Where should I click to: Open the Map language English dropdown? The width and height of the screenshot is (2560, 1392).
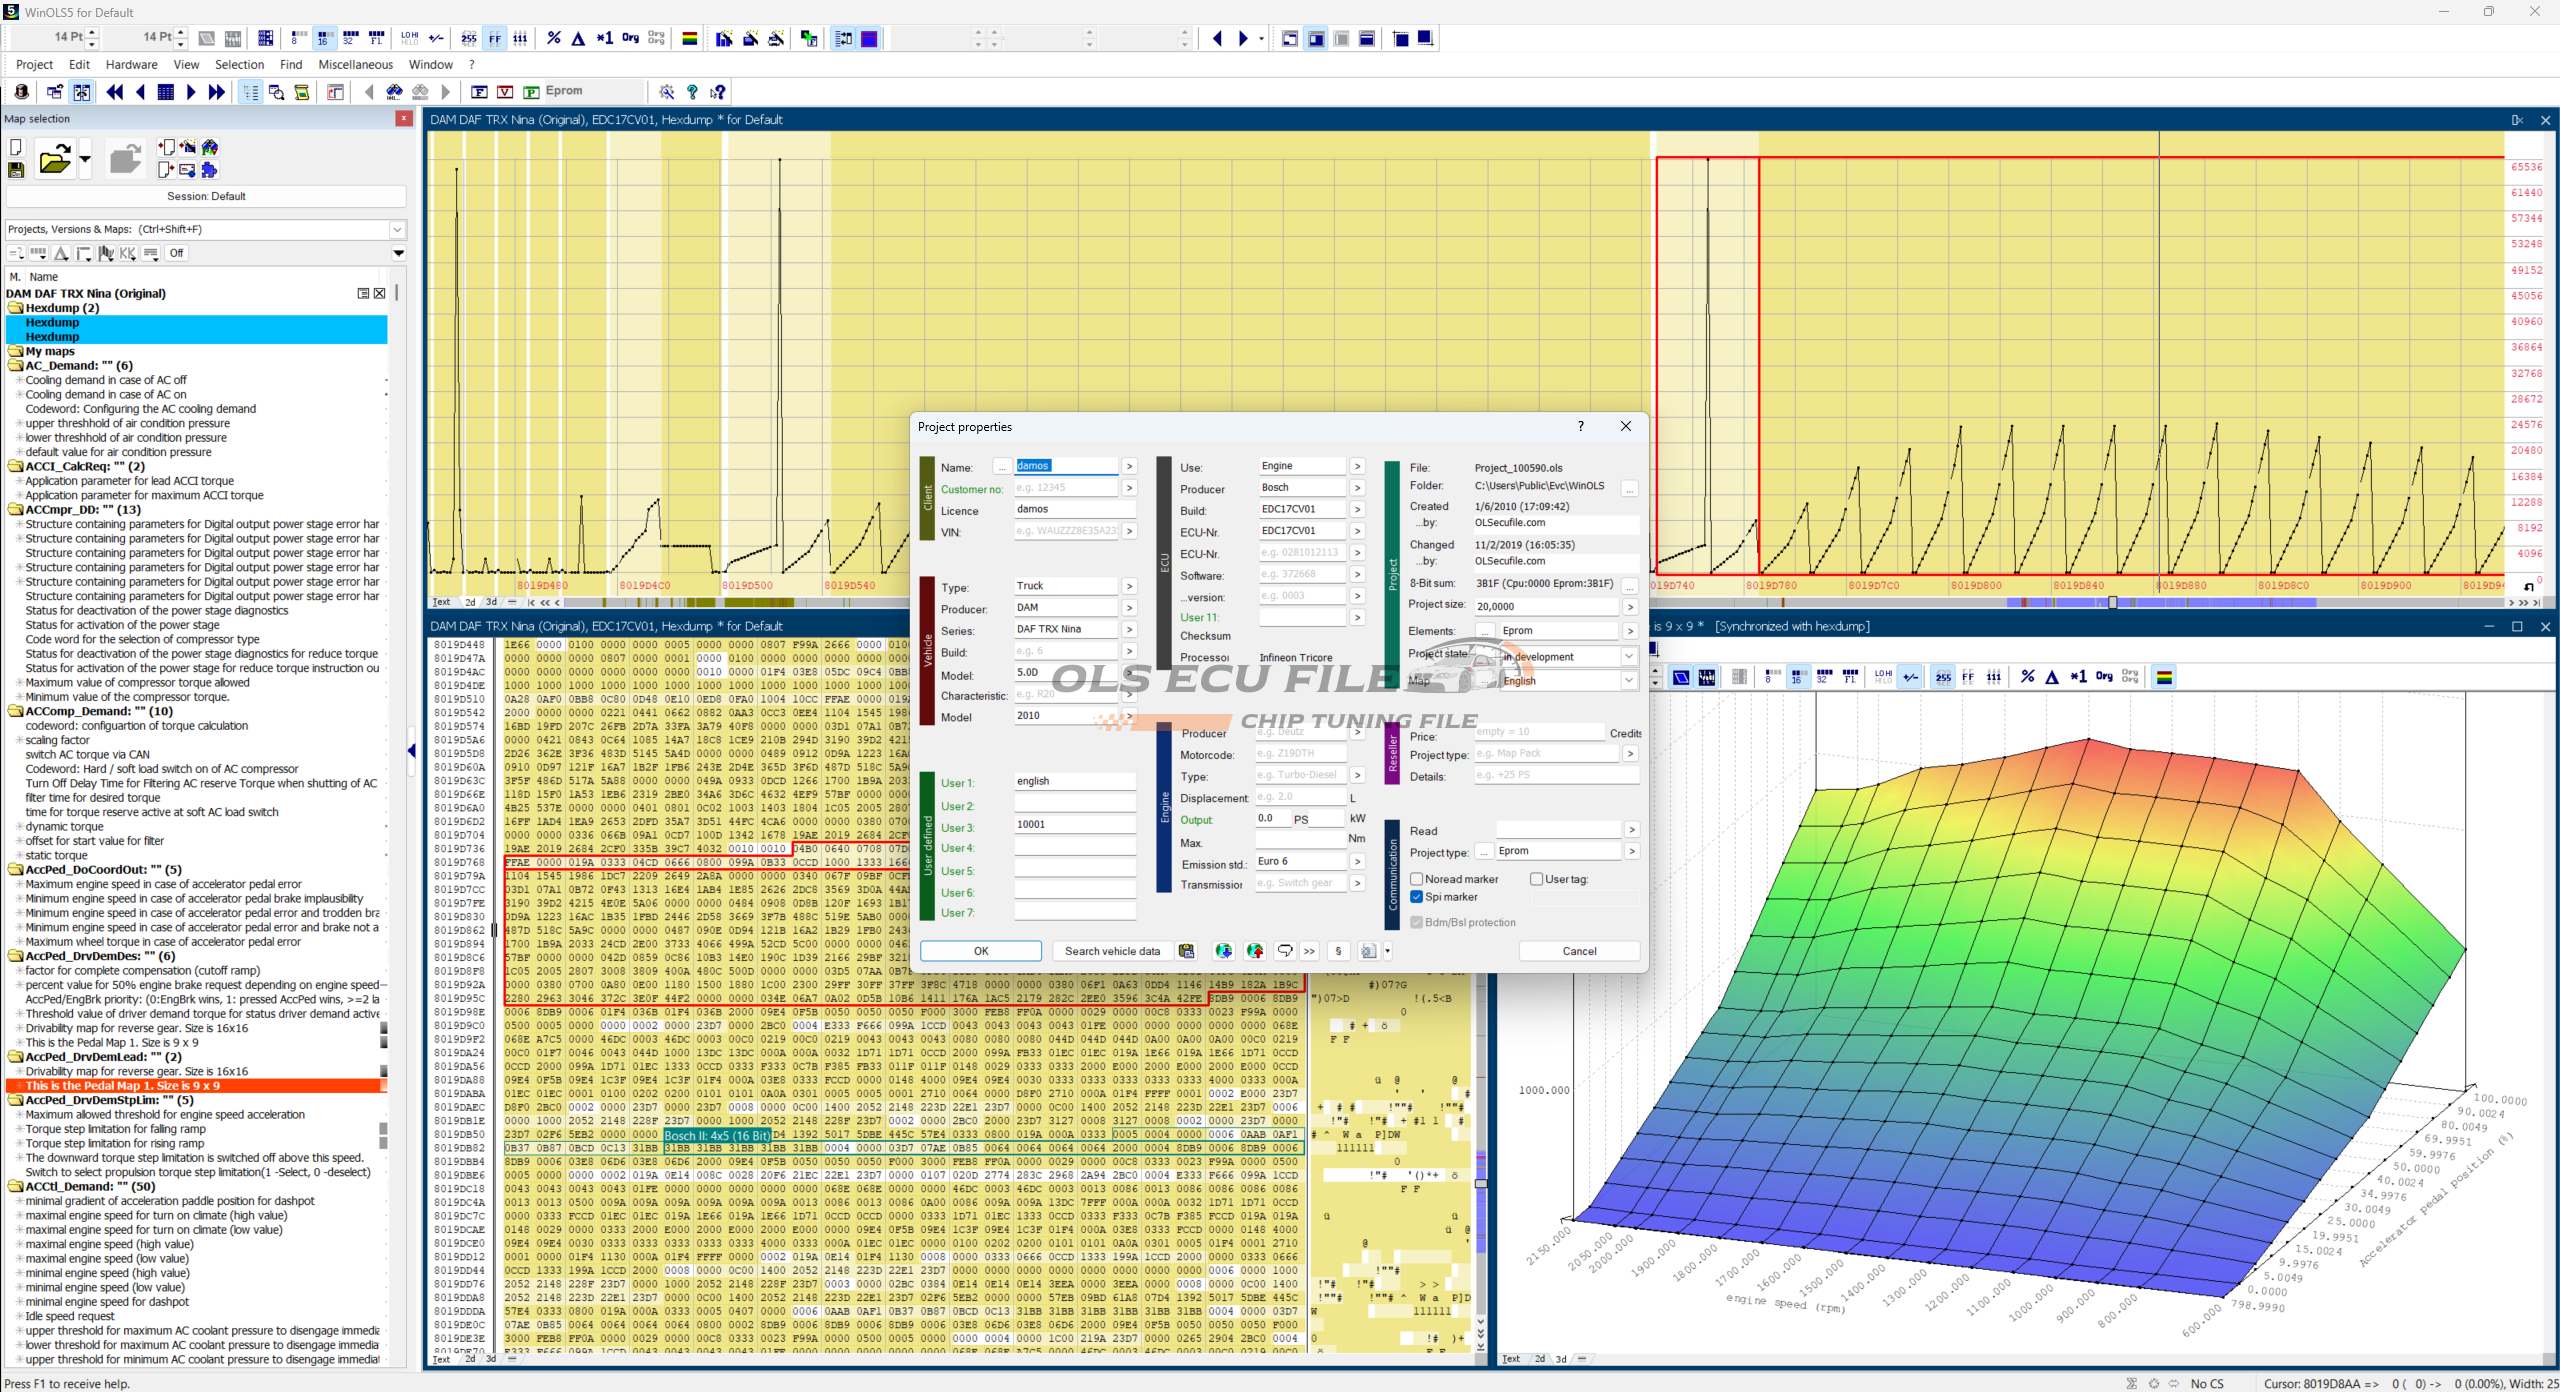(1629, 681)
